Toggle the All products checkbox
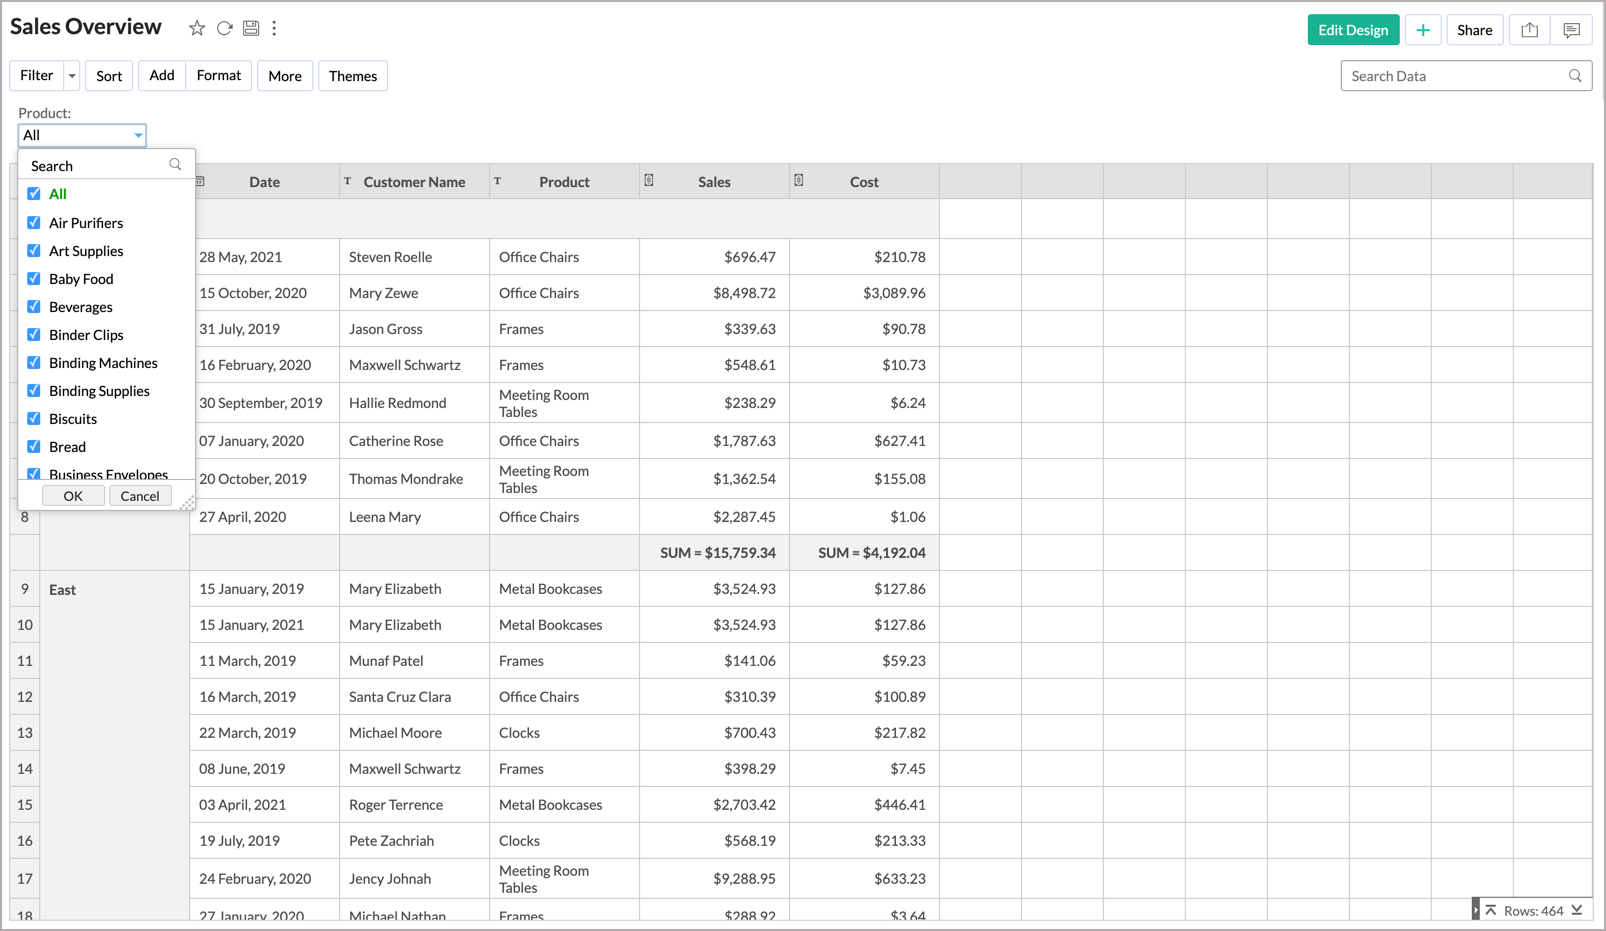 click(x=33, y=193)
